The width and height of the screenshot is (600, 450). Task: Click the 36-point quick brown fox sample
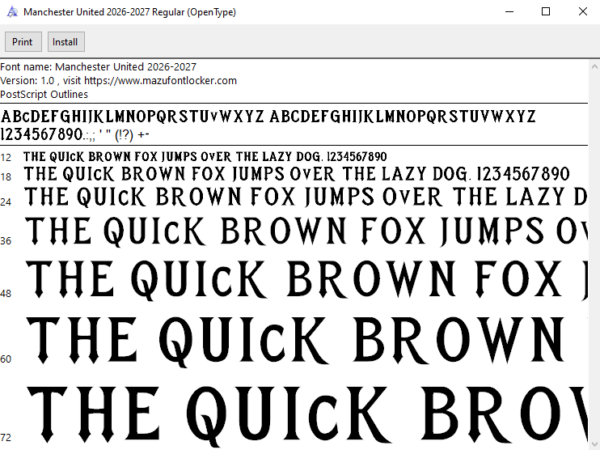306,231
